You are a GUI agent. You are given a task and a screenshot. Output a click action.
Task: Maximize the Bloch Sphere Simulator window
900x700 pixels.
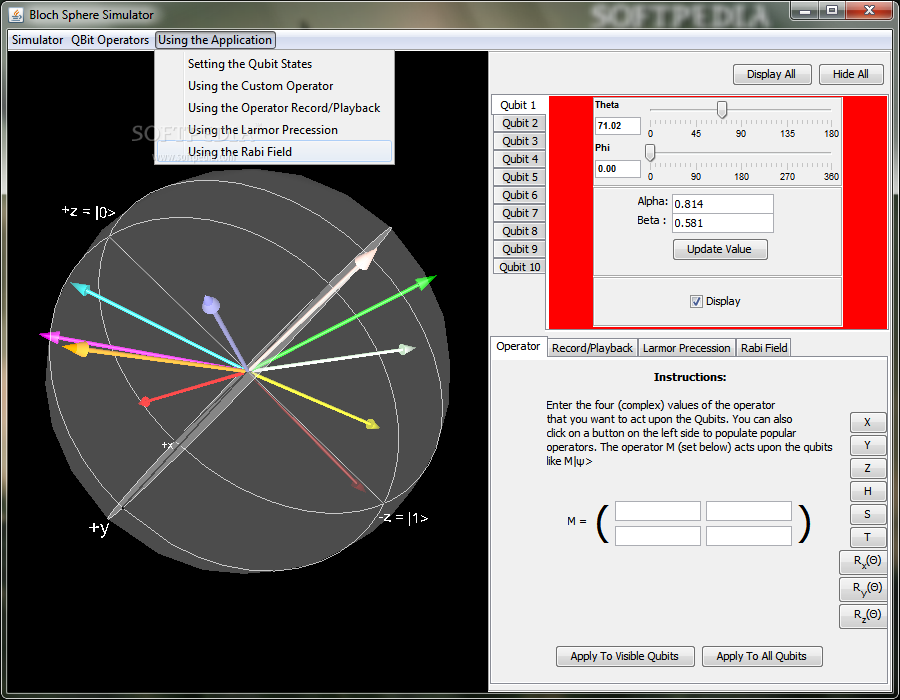pyautogui.click(x=832, y=10)
